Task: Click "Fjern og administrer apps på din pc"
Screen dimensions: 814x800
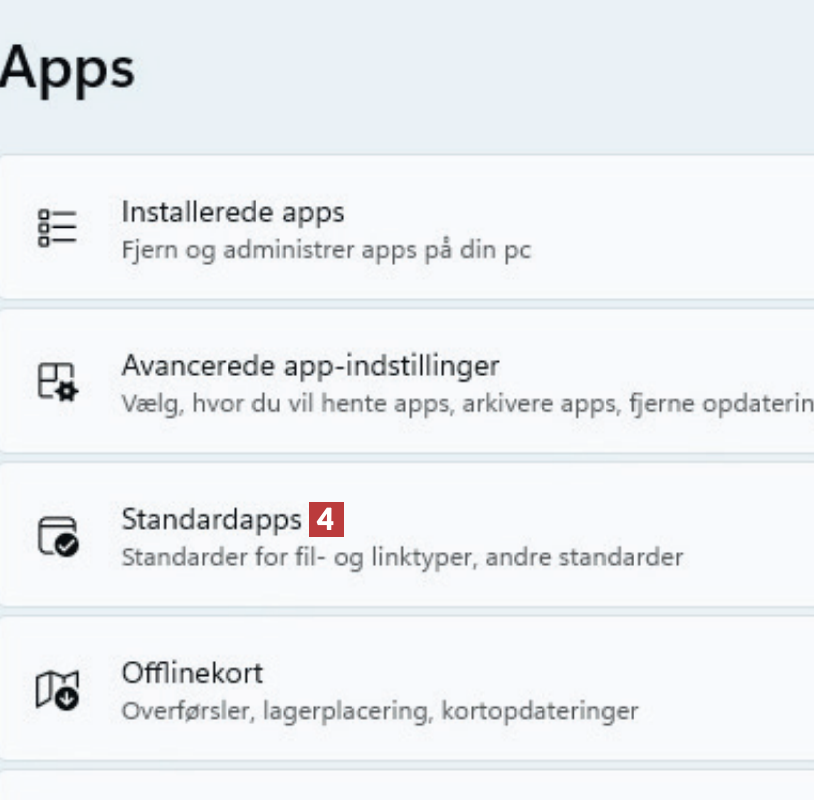Action: point(326,248)
